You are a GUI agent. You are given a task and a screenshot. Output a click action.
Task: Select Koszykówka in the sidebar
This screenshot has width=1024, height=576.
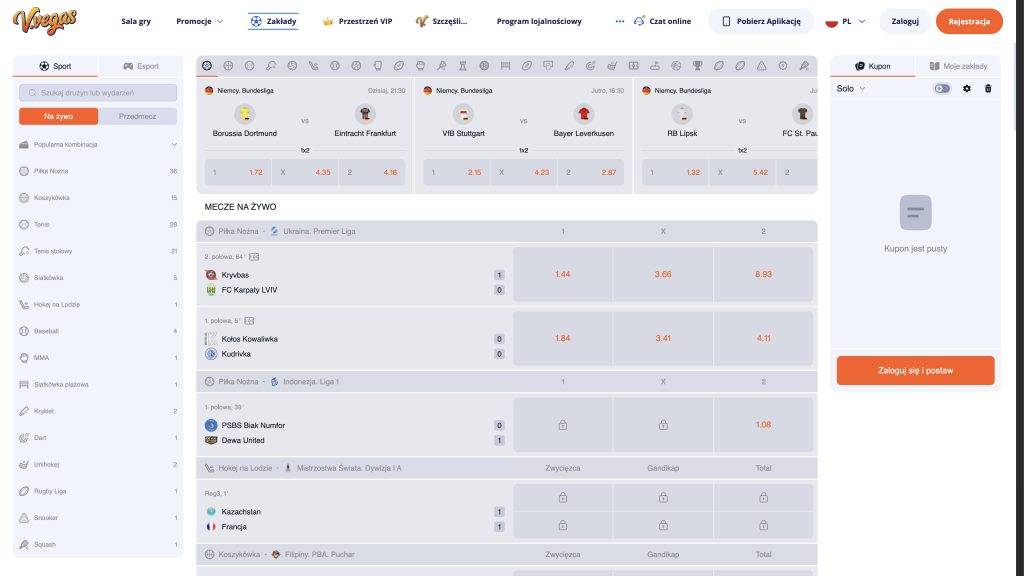click(x=98, y=198)
